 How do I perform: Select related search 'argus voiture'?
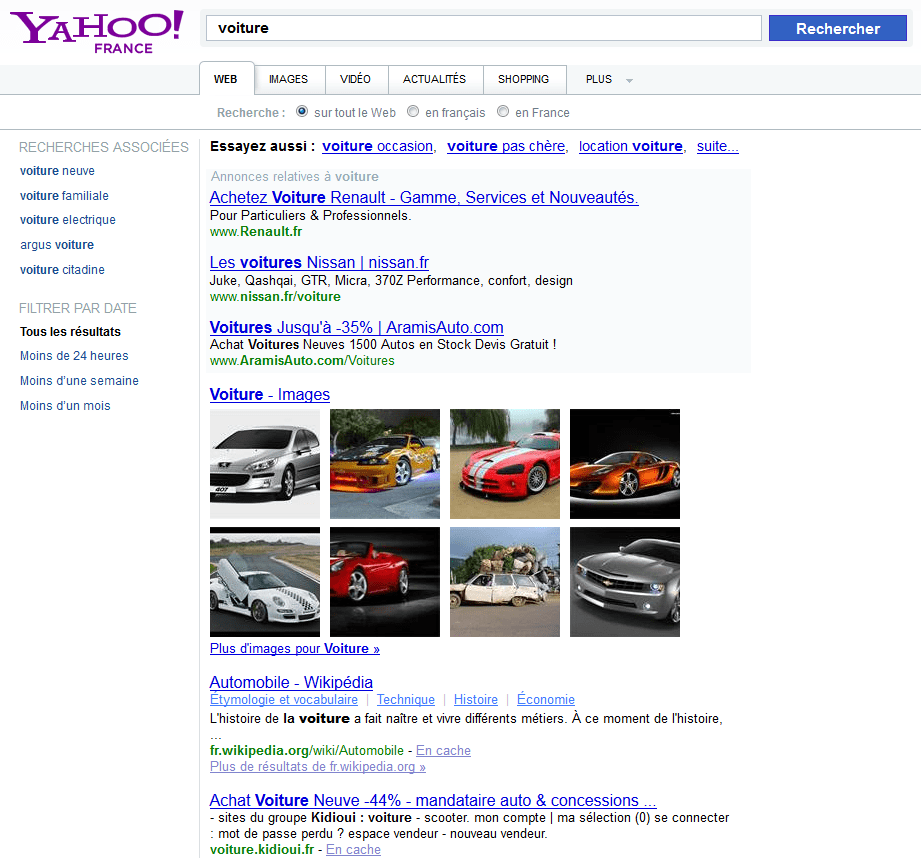tap(57, 245)
